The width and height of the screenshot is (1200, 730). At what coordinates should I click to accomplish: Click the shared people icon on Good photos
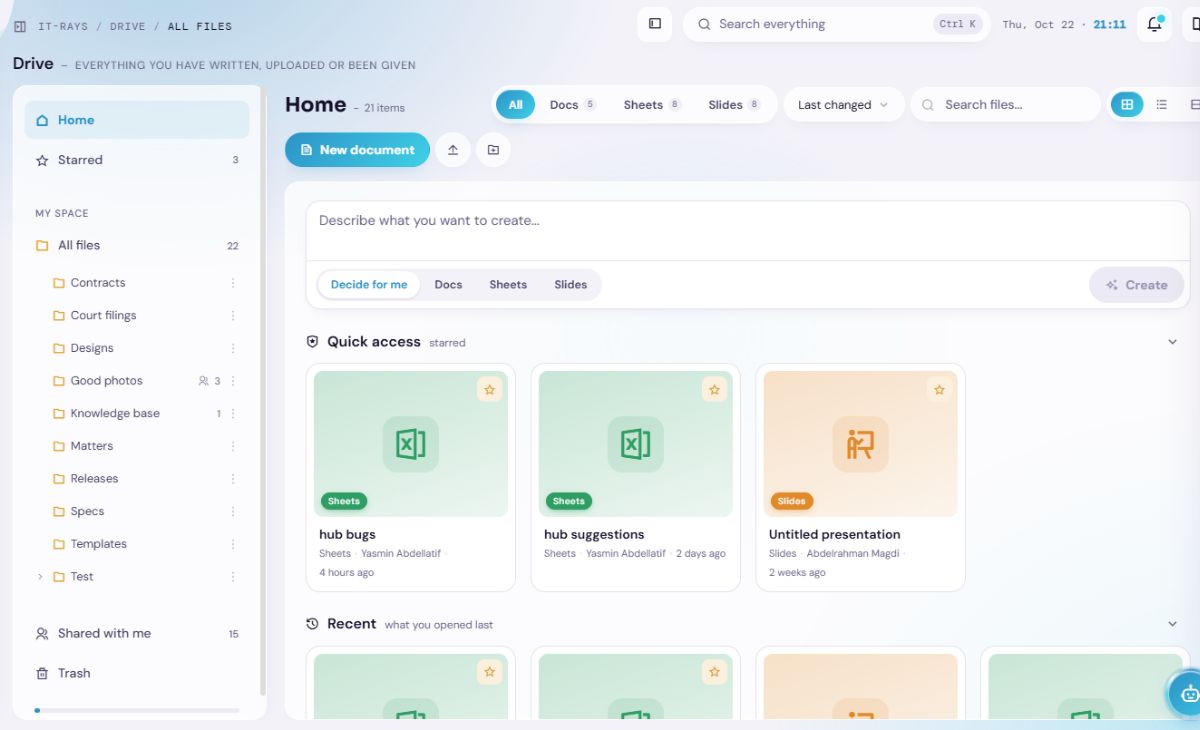pos(204,381)
